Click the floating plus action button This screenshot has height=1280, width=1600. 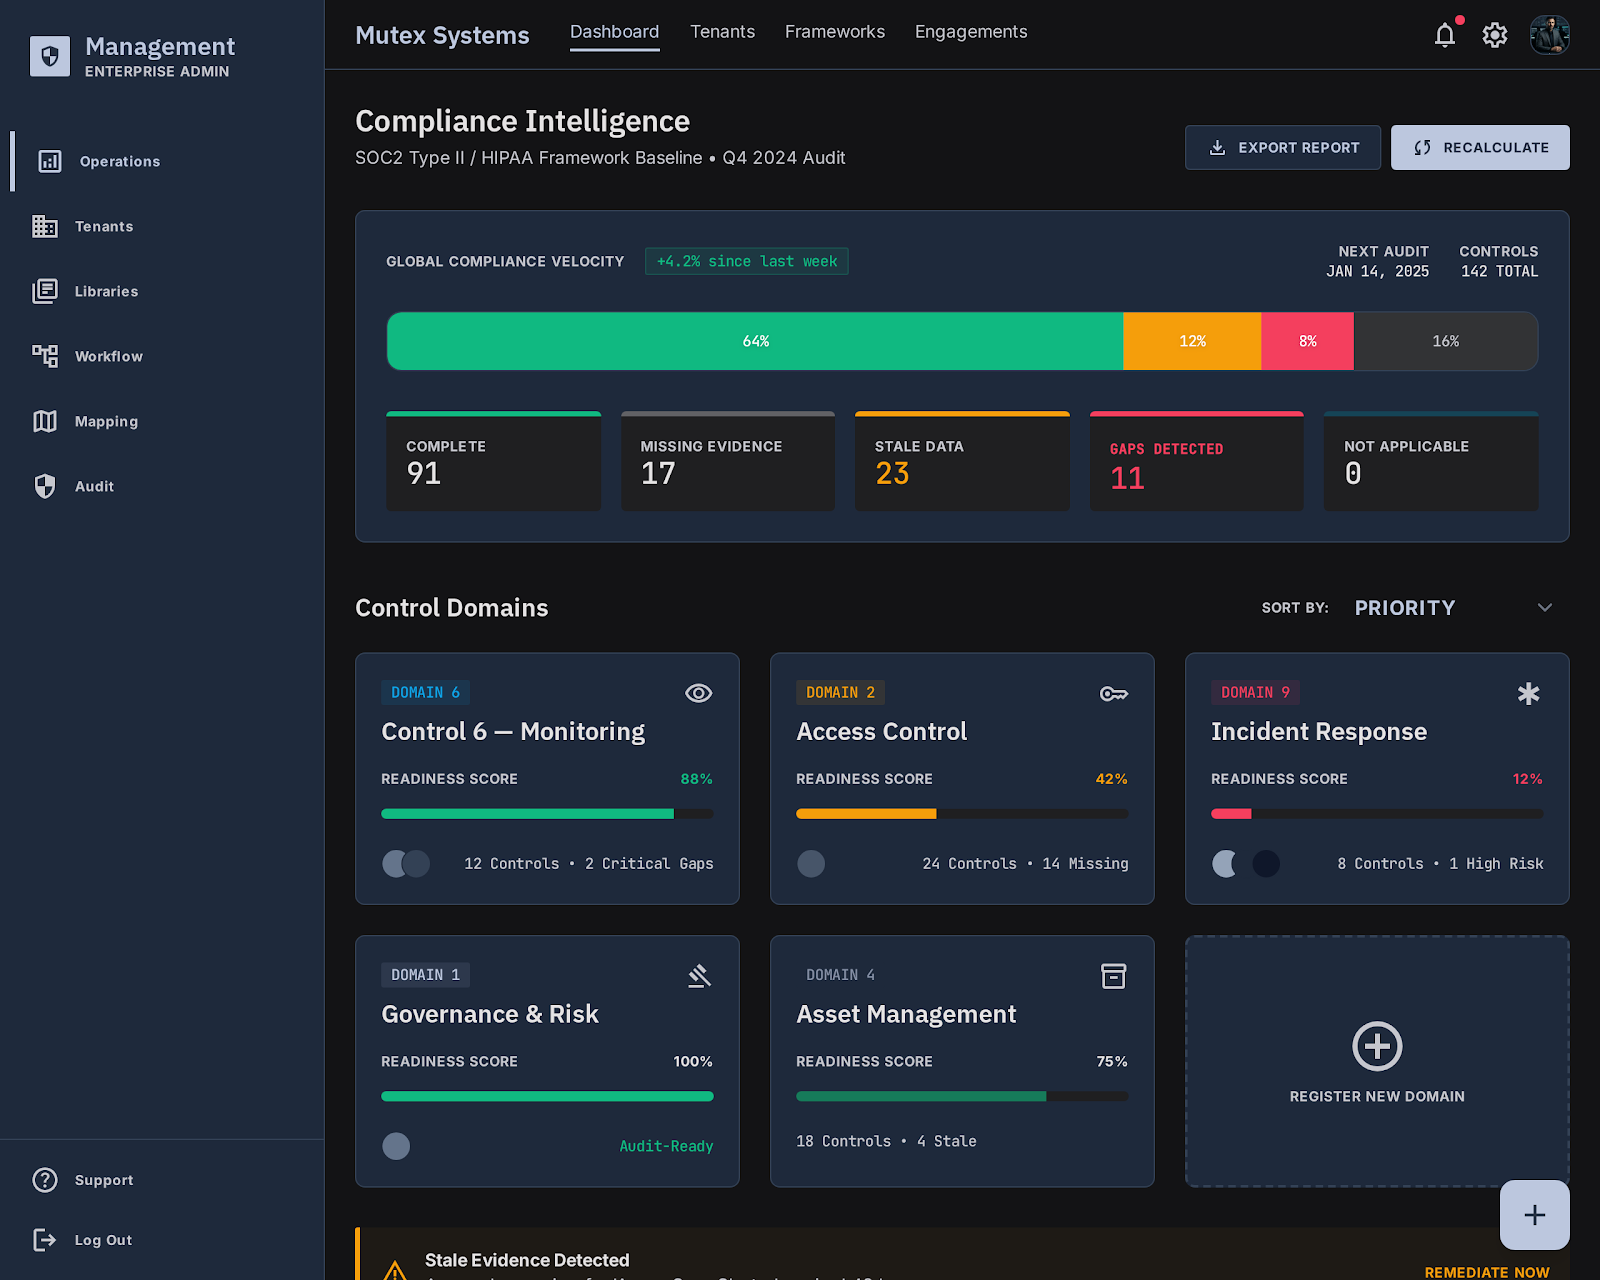(x=1535, y=1215)
